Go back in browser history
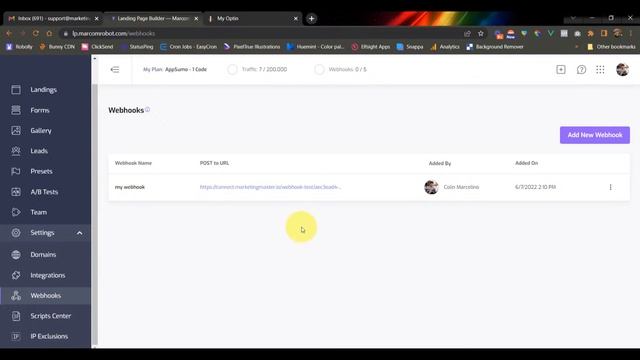The height and width of the screenshot is (360, 640). pos(9,33)
